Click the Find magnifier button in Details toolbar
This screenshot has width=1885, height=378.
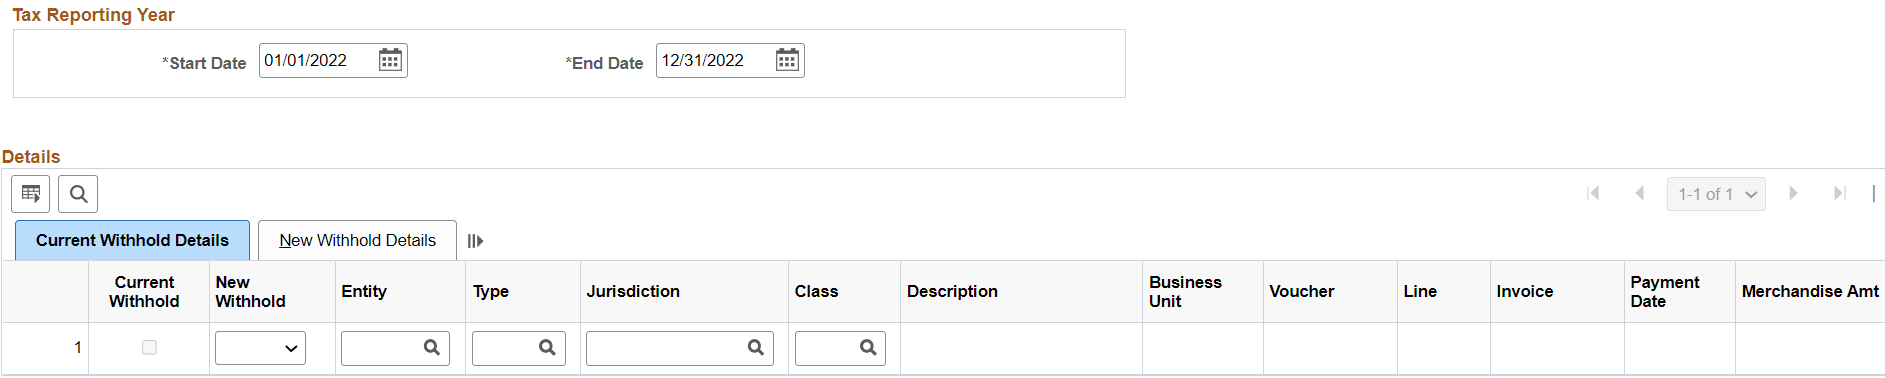(78, 194)
